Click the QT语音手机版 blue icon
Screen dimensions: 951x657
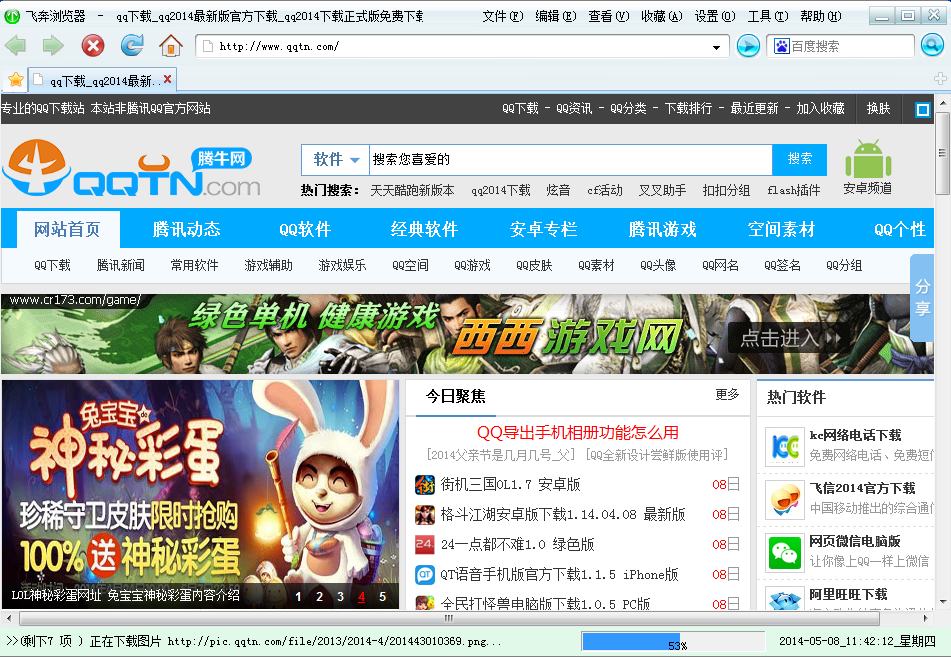[425, 574]
